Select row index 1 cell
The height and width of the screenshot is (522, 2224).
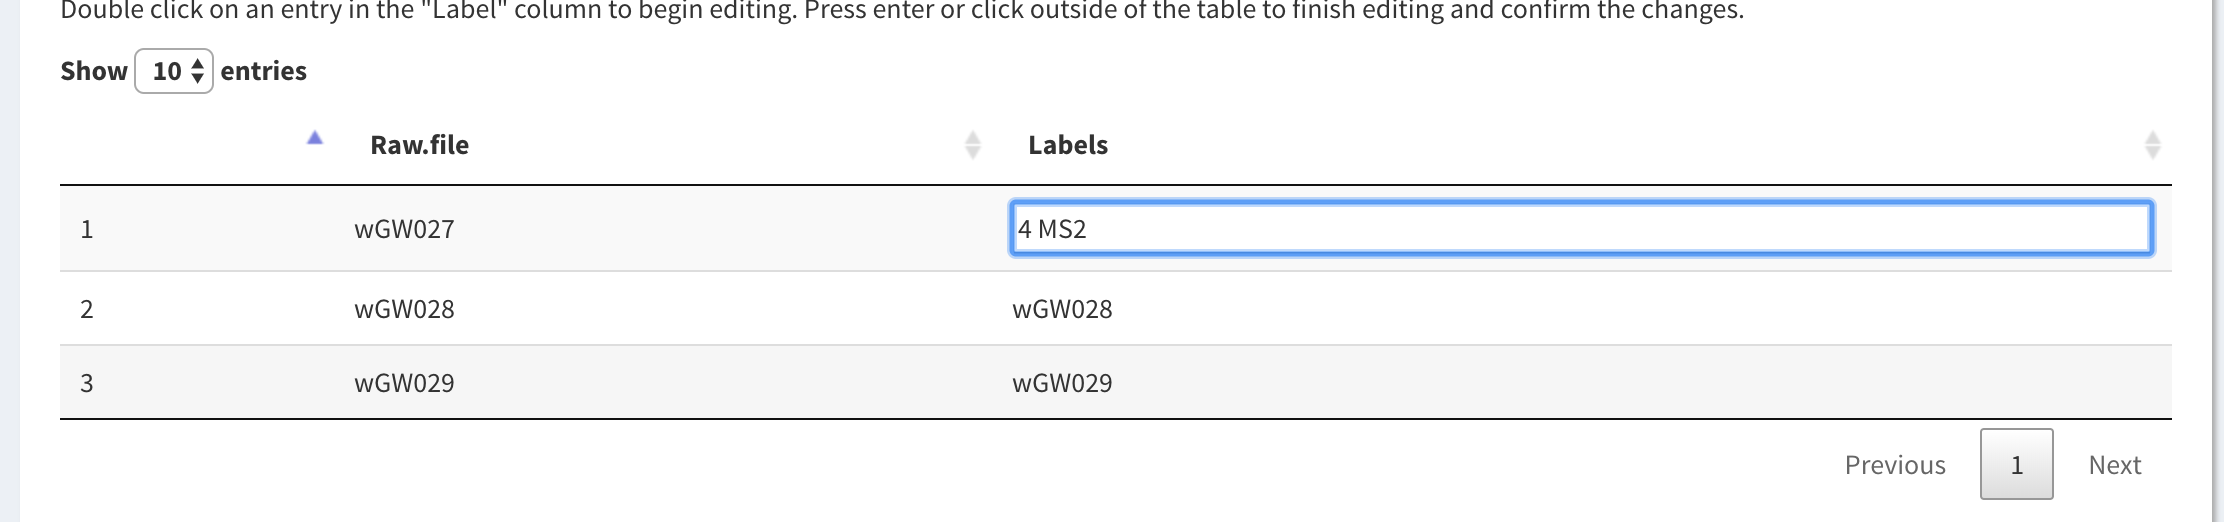pos(87,229)
